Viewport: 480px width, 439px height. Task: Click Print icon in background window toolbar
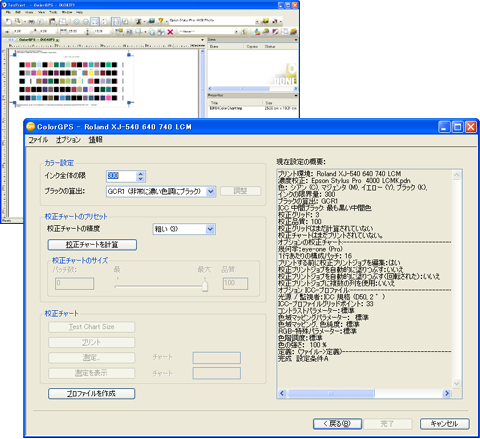click(x=31, y=22)
